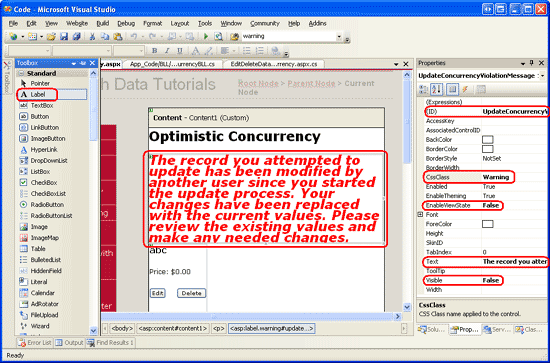The height and width of the screenshot is (363, 550).
Task: Collapse the Standard toolbox group
Action: pyautogui.click(x=21, y=73)
